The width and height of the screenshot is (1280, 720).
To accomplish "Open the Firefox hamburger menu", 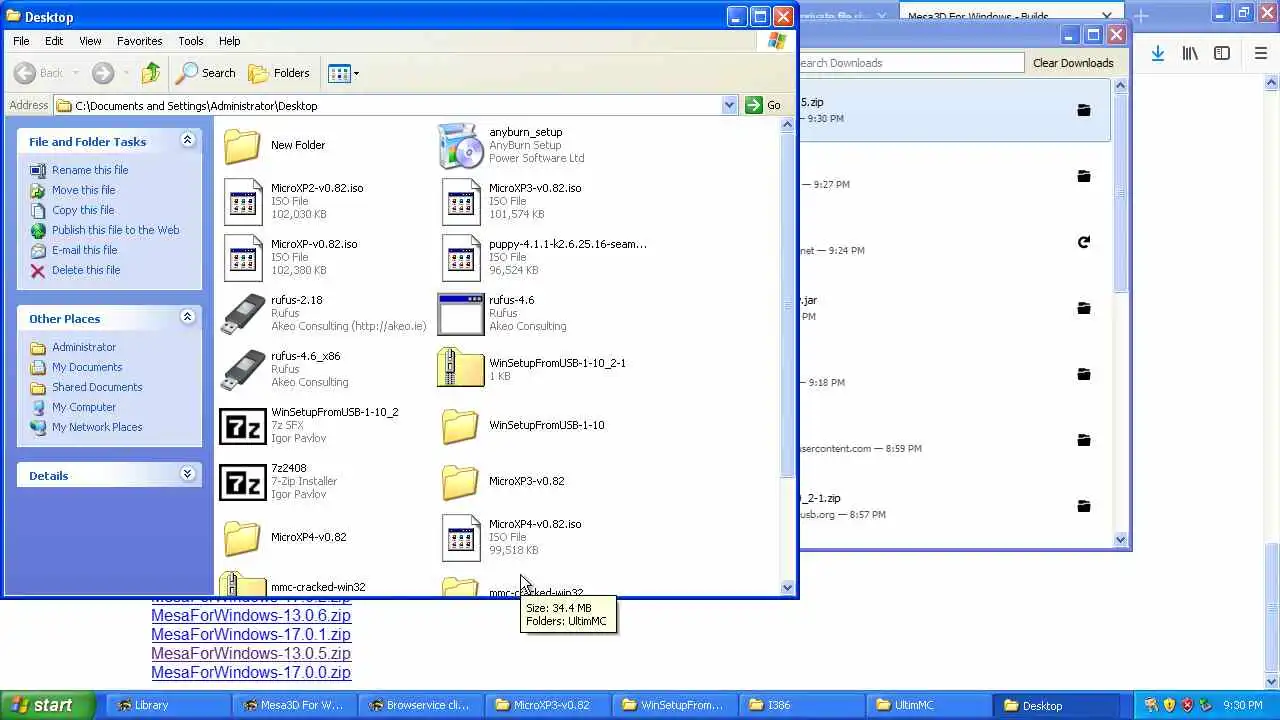I will (1260, 53).
